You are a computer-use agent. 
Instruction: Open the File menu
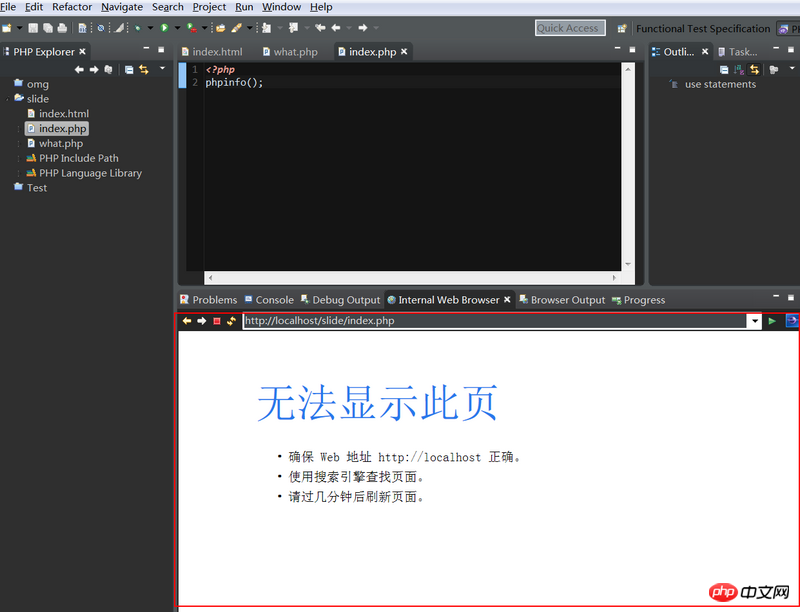tap(8, 7)
